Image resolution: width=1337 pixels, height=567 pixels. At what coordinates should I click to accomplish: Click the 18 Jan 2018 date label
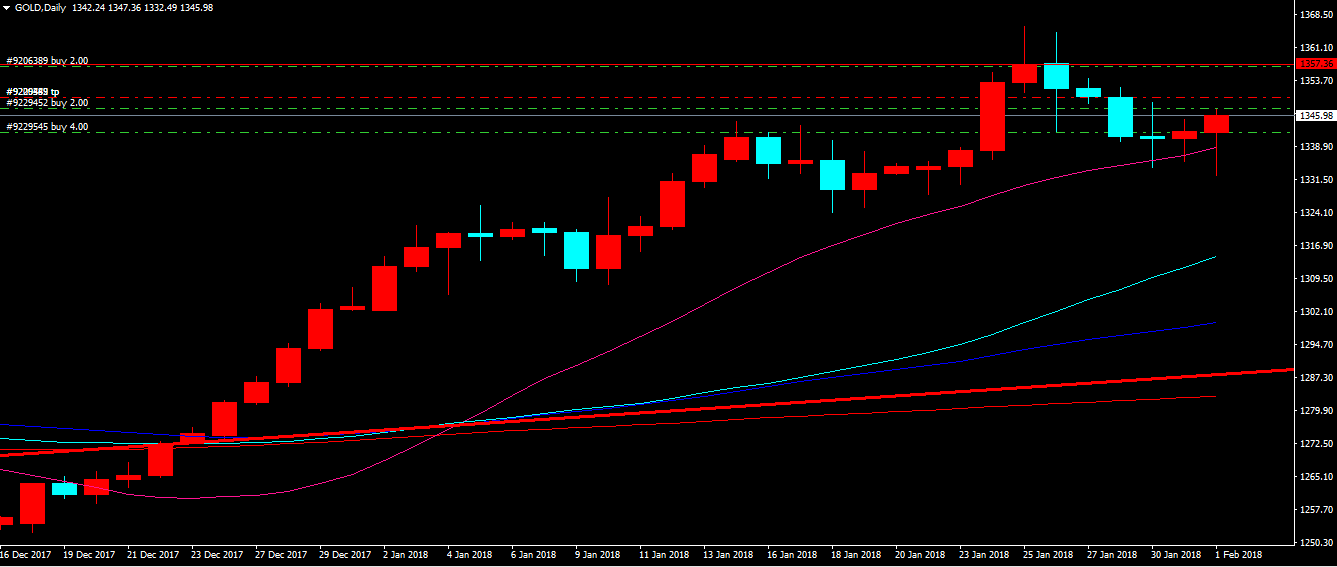[x=857, y=555]
